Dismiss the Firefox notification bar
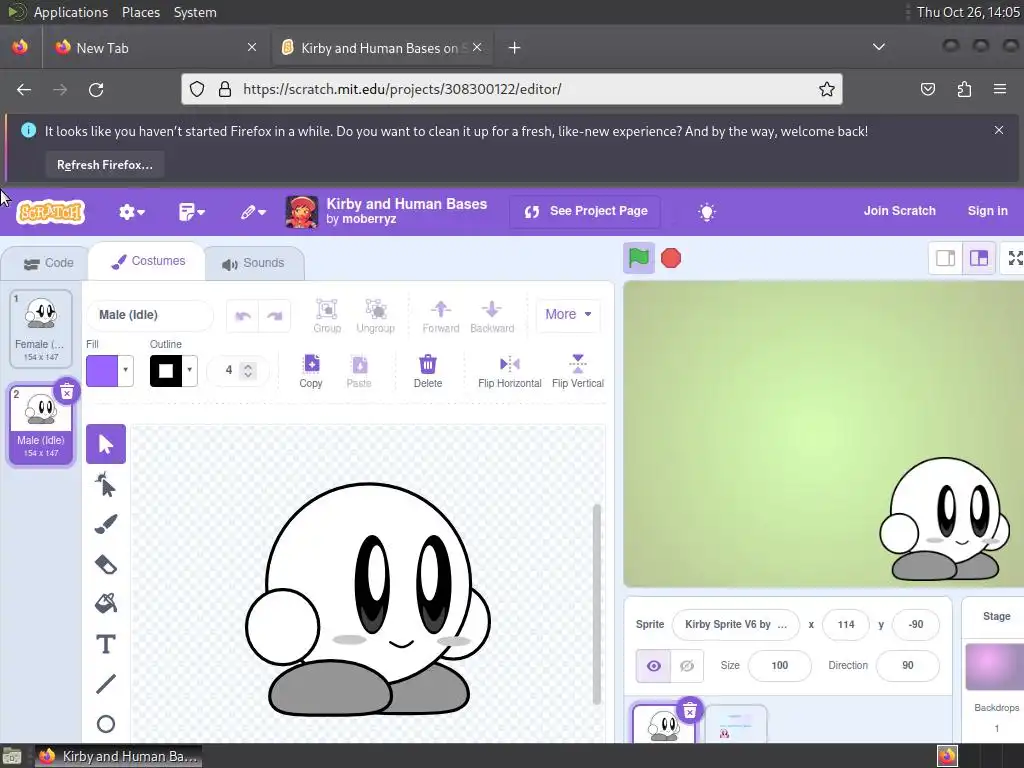1024x768 pixels. (999, 130)
